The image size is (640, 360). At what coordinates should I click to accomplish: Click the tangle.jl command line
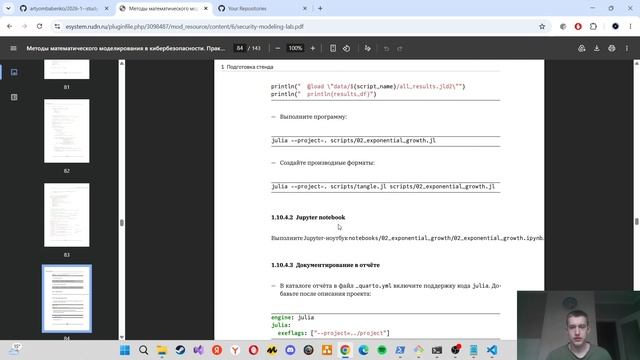[383, 187]
